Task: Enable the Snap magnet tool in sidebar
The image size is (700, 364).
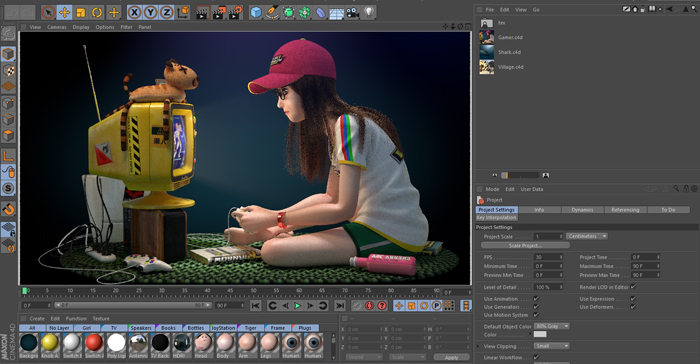Action: tap(8, 209)
